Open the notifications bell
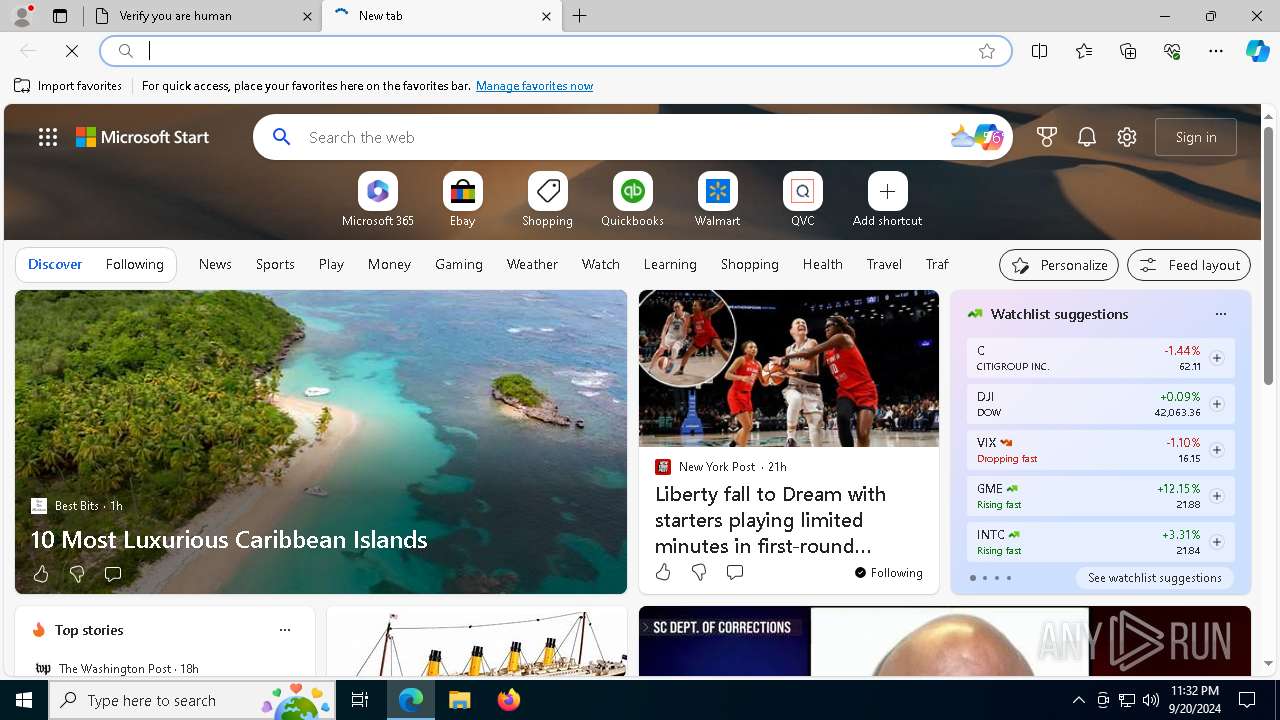Screen dimensions: 1280x720 click(1087, 137)
